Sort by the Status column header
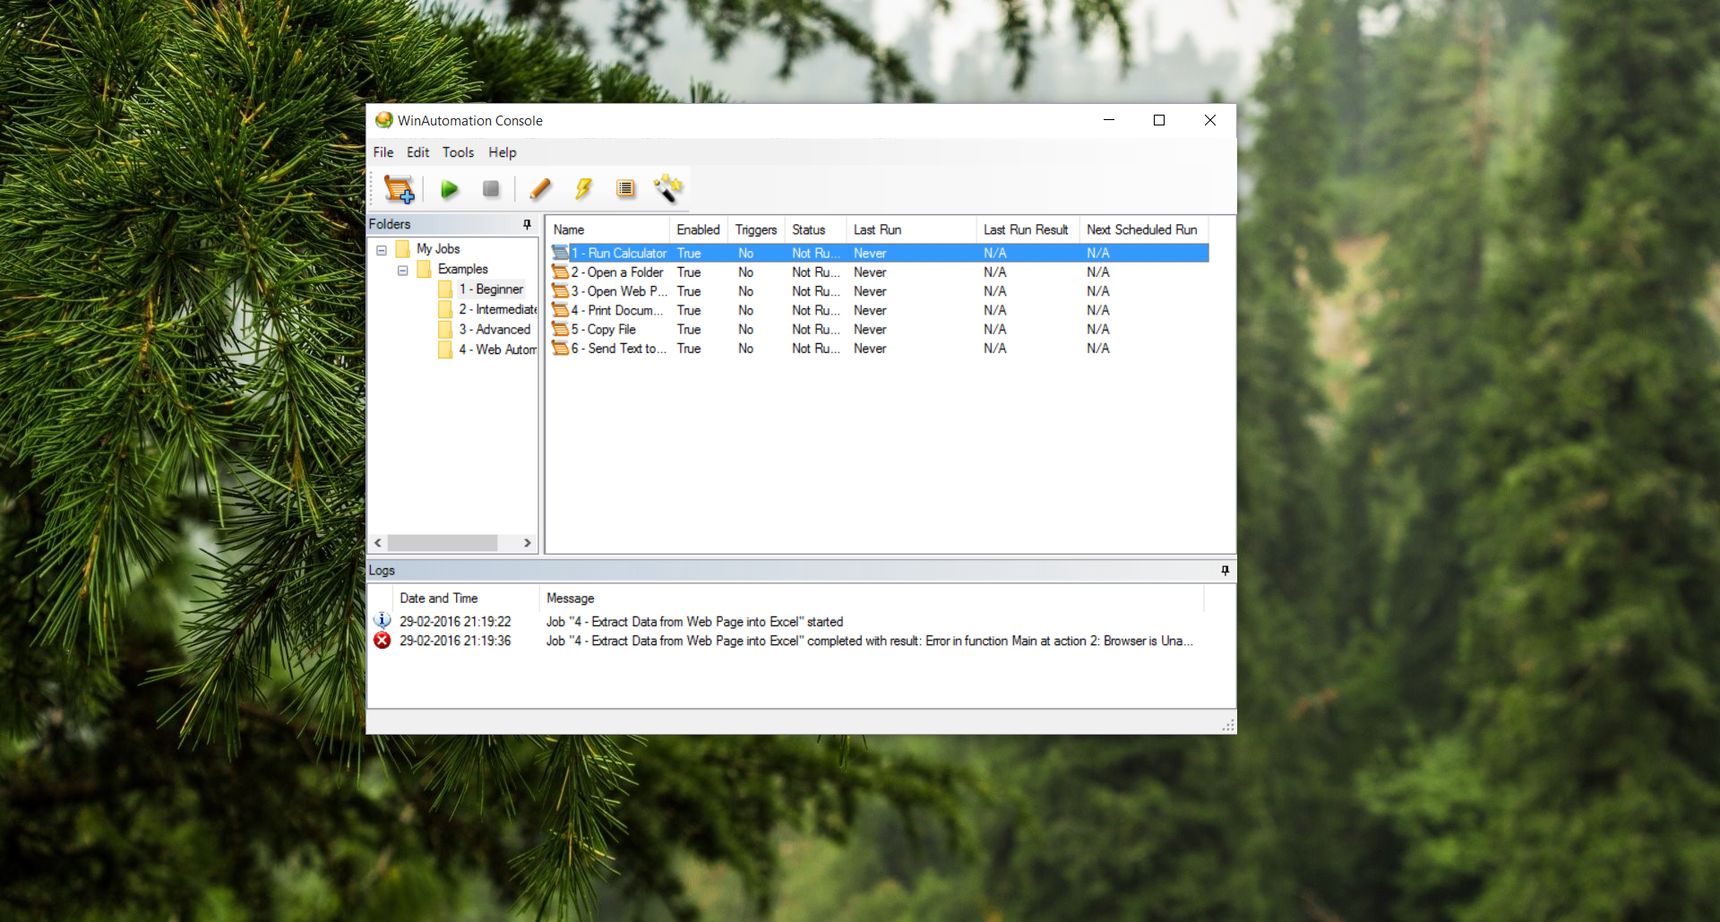 pyautogui.click(x=815, y=229)
